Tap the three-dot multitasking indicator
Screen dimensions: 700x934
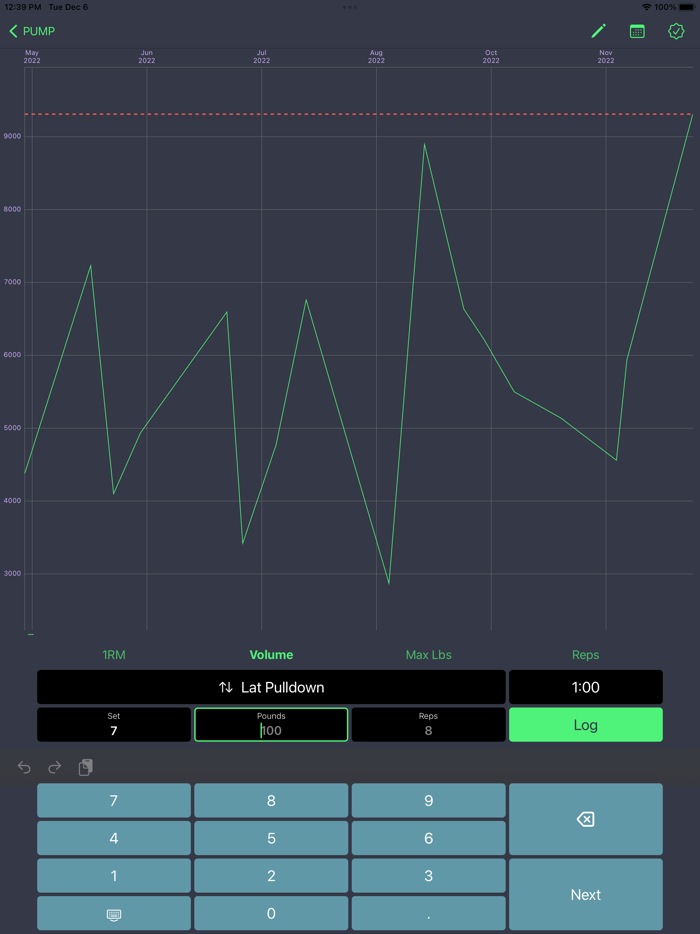click(x=350, y=7)
